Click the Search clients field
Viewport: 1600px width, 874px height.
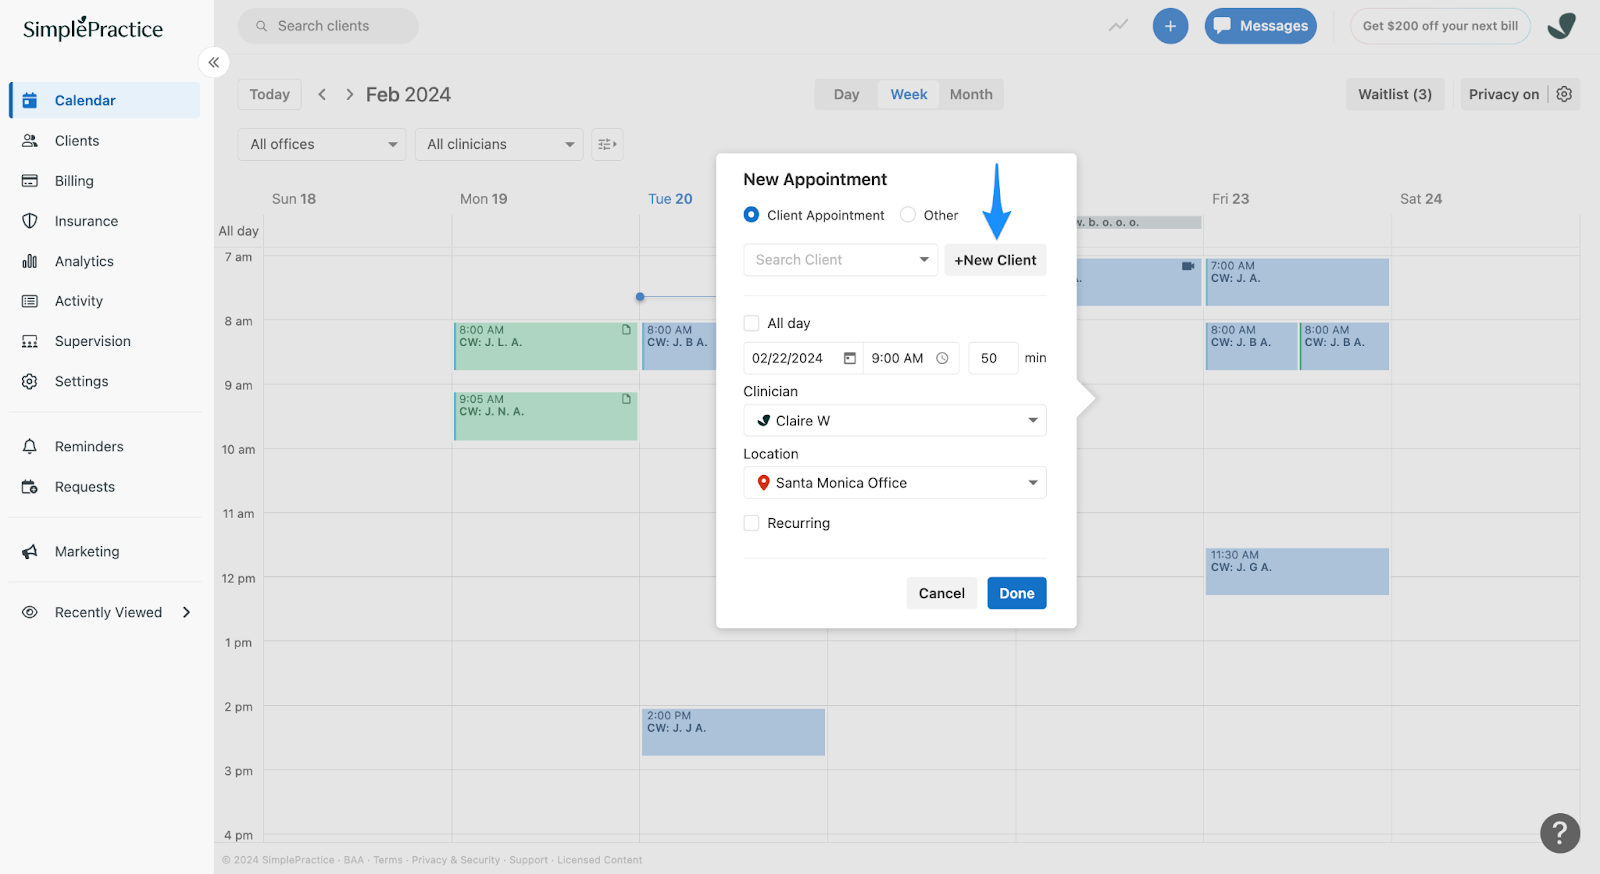327,25
